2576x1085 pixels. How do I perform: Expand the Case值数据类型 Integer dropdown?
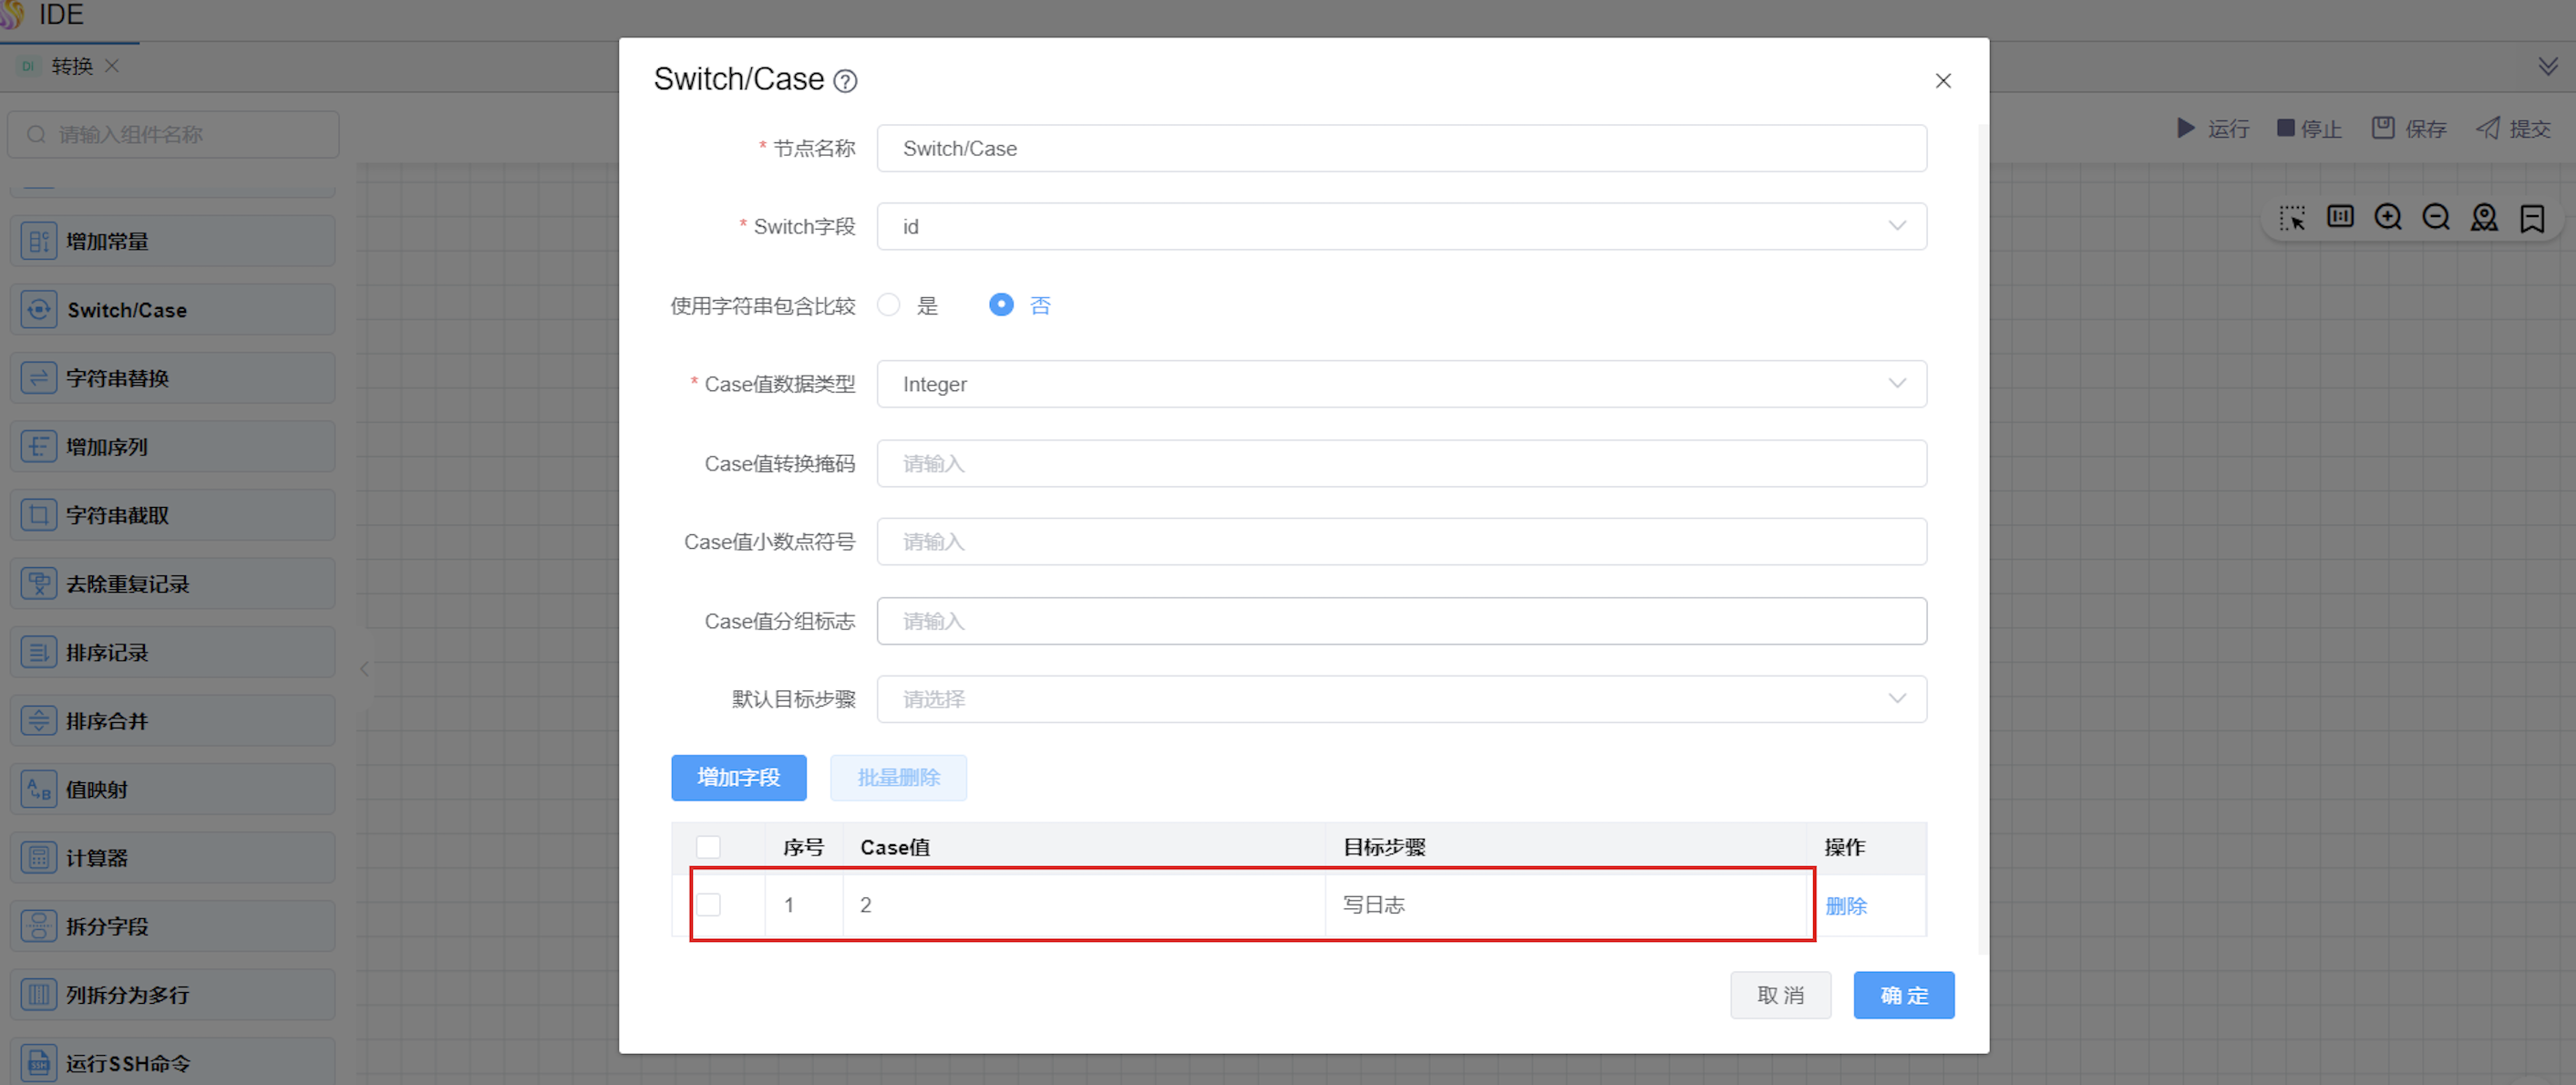point(1400,384)
